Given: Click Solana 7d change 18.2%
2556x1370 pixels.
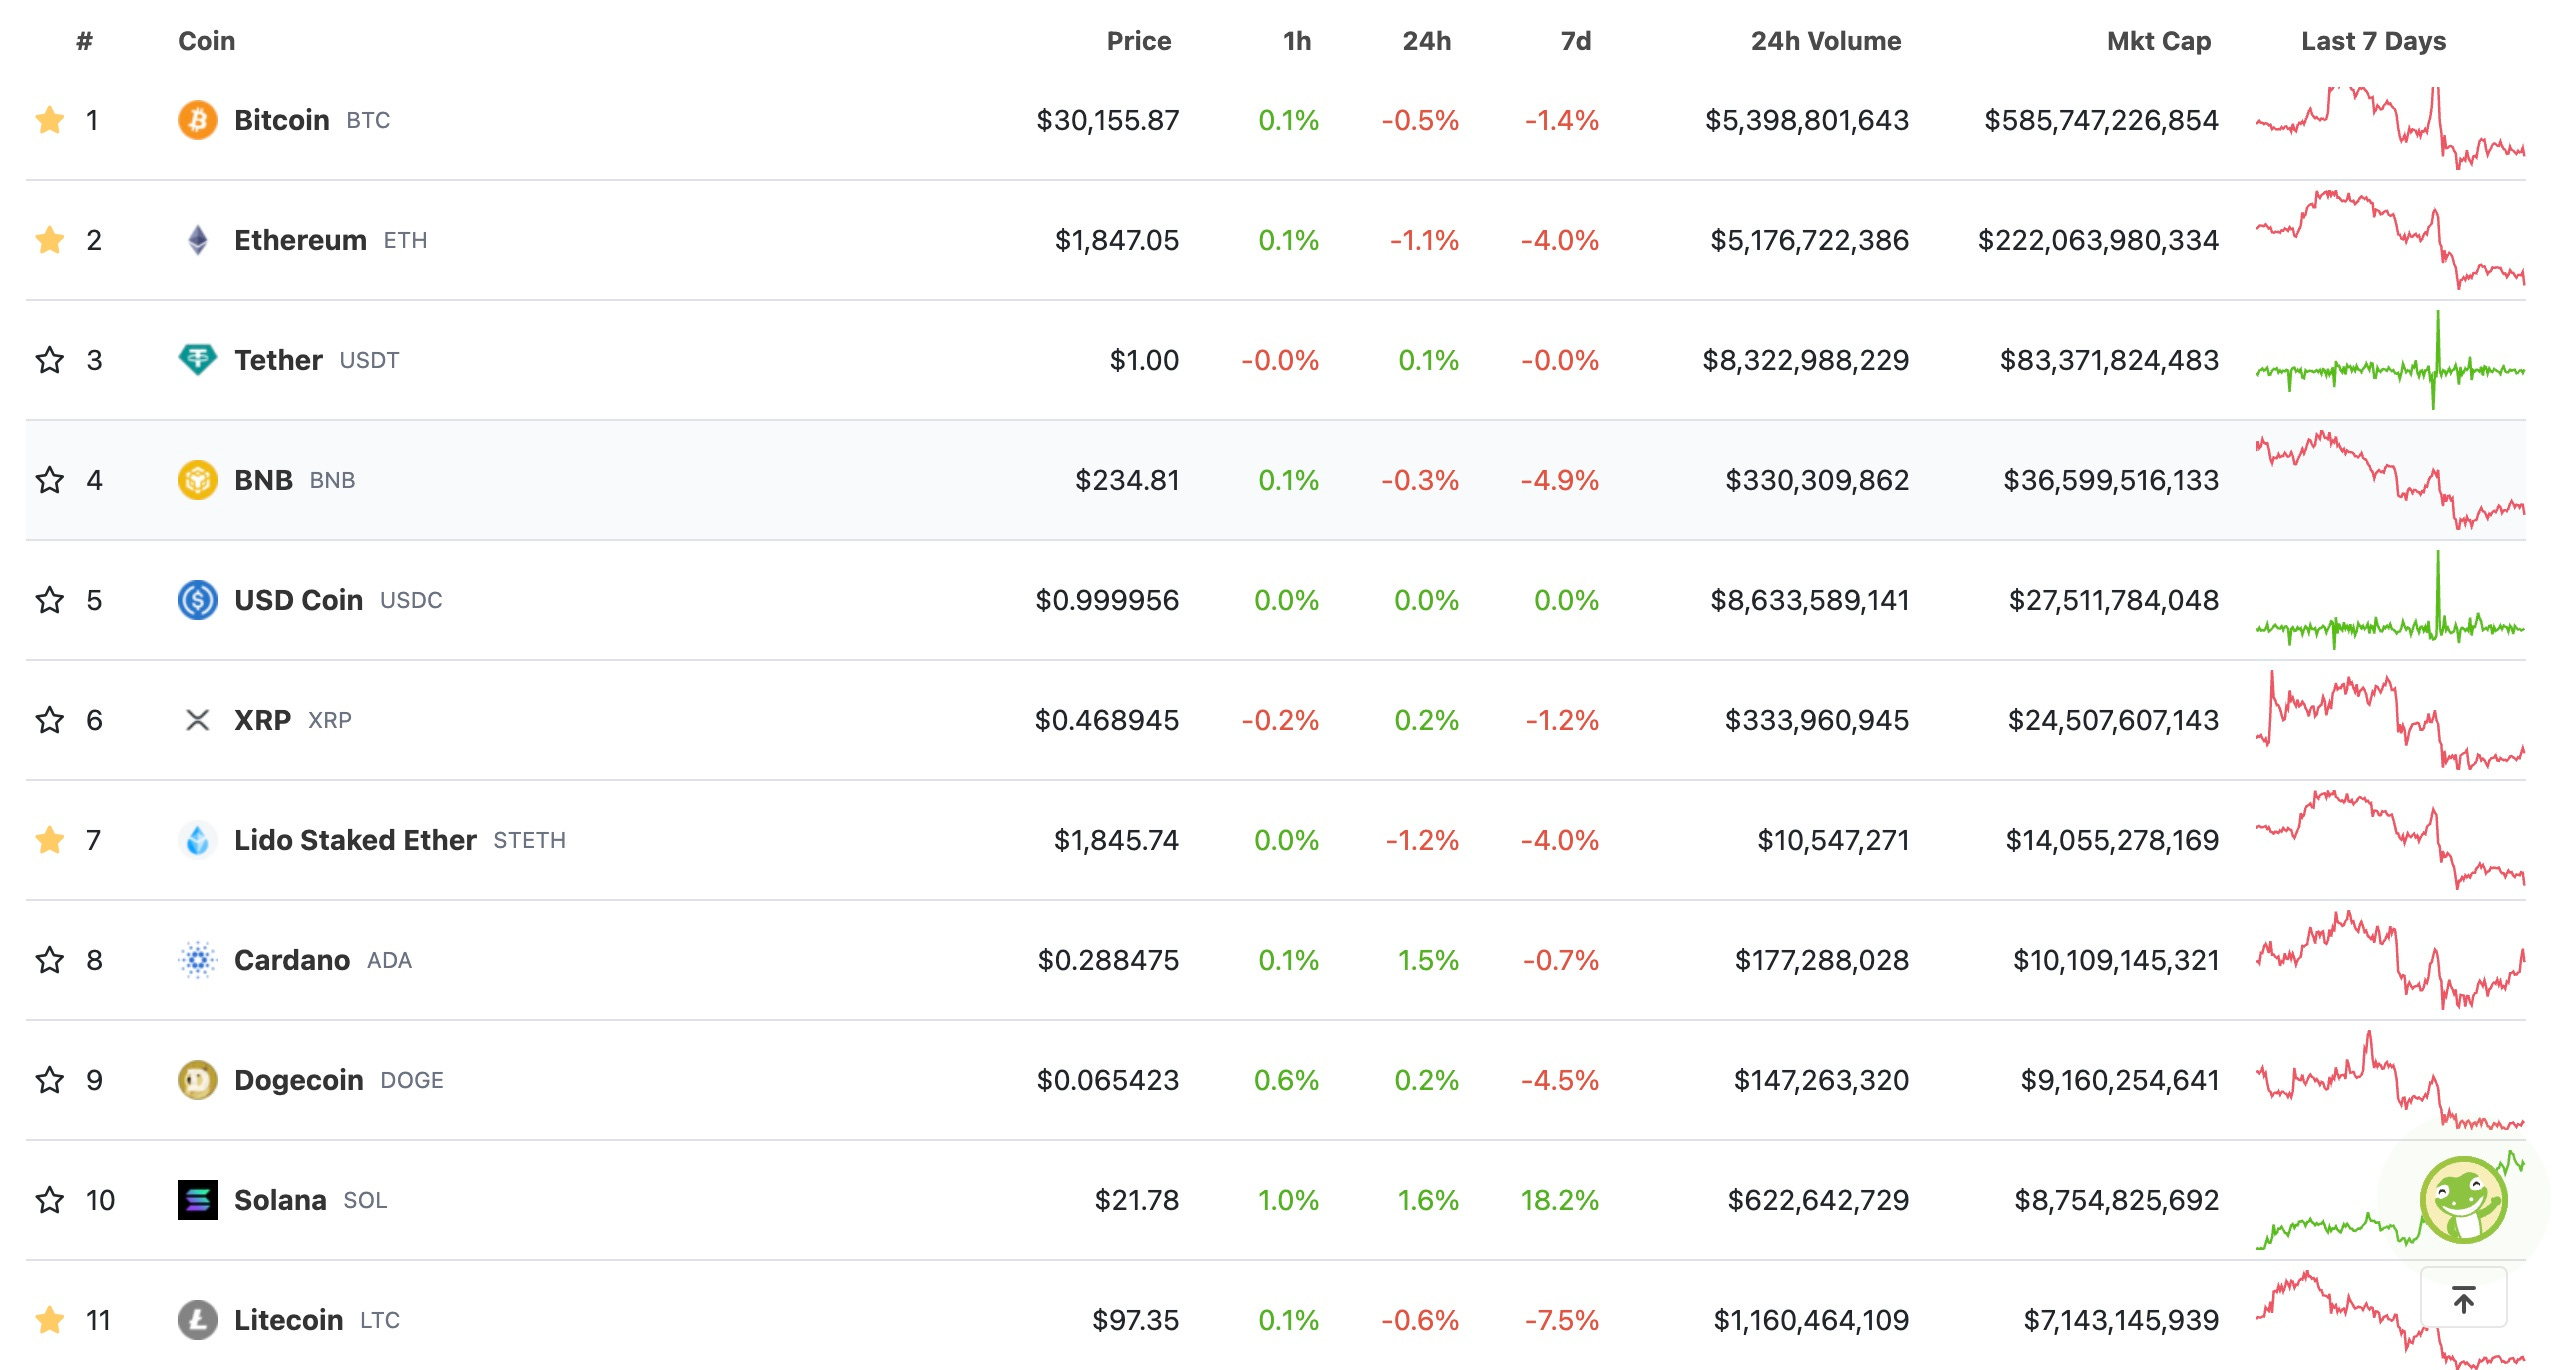Looking at the screenshot, I should [1559, 1200].
